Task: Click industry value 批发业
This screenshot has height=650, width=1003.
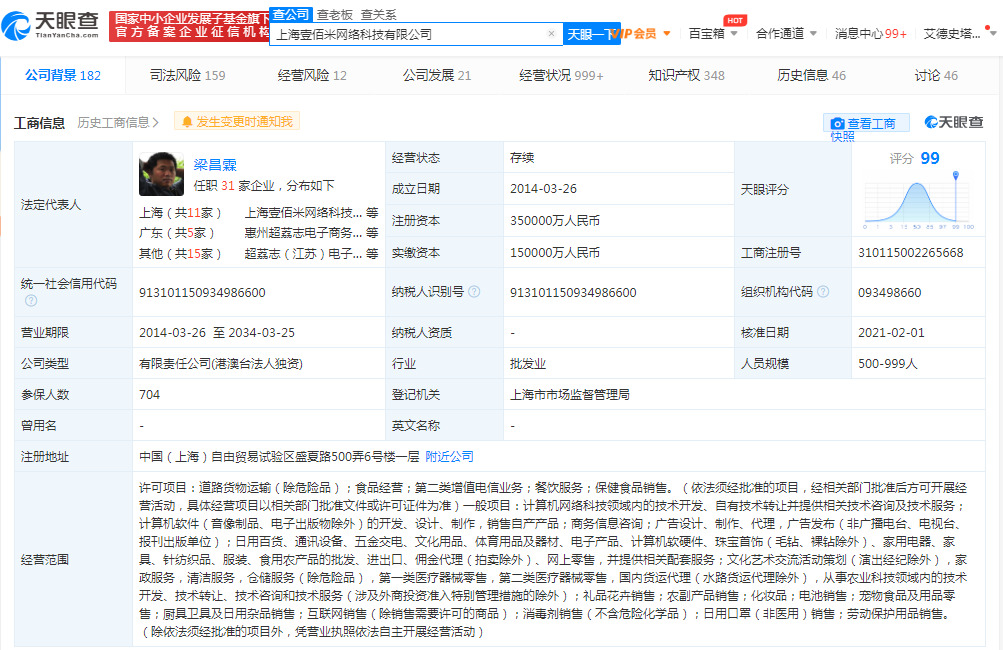Action: [528, 363]
